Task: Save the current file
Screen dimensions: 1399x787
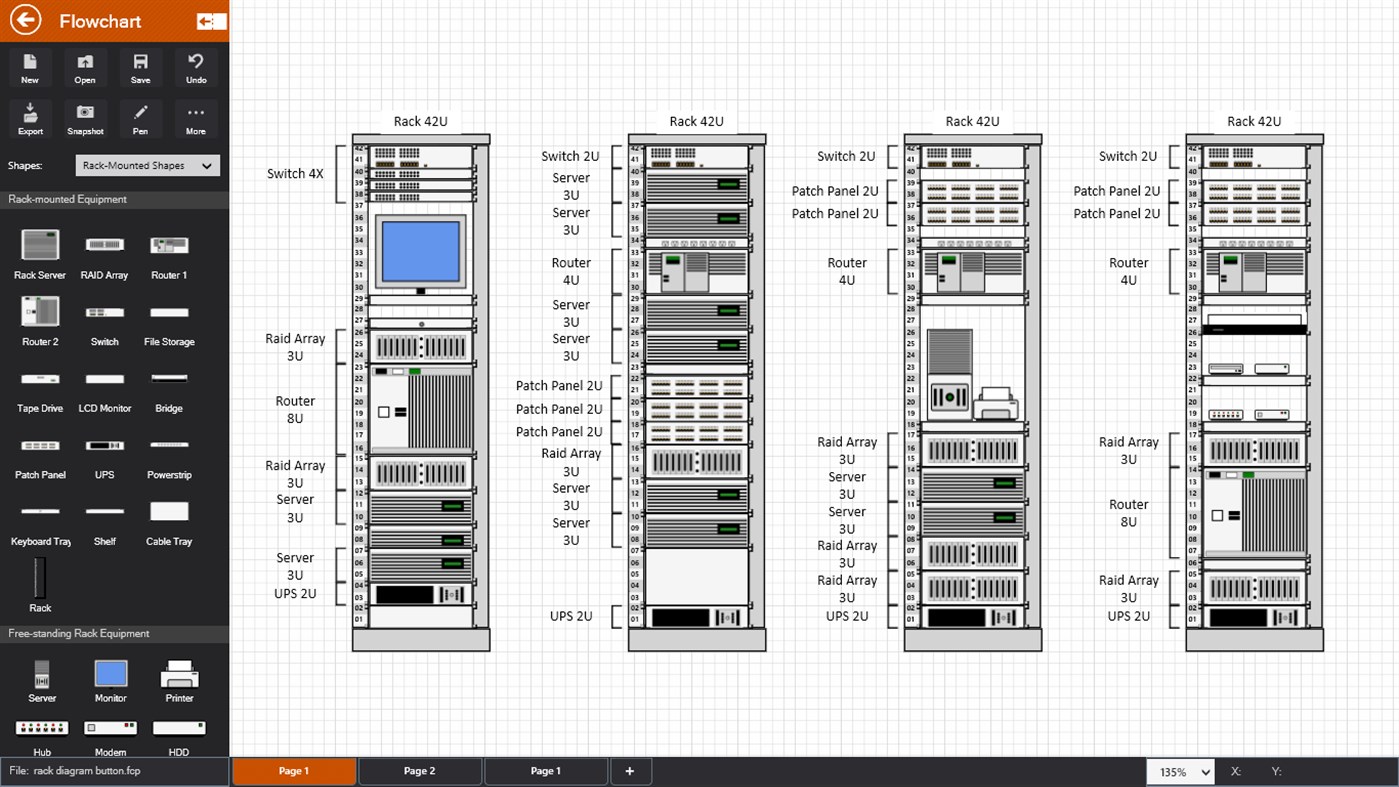Action: point(140,67)
